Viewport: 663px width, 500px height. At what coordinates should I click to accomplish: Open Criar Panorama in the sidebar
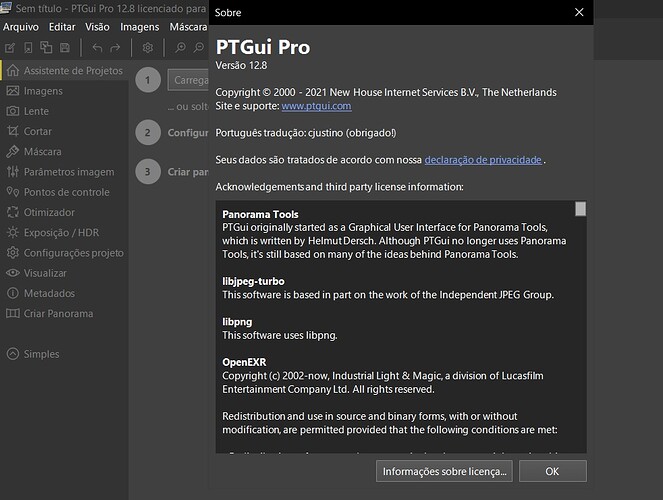coord(65,314)
